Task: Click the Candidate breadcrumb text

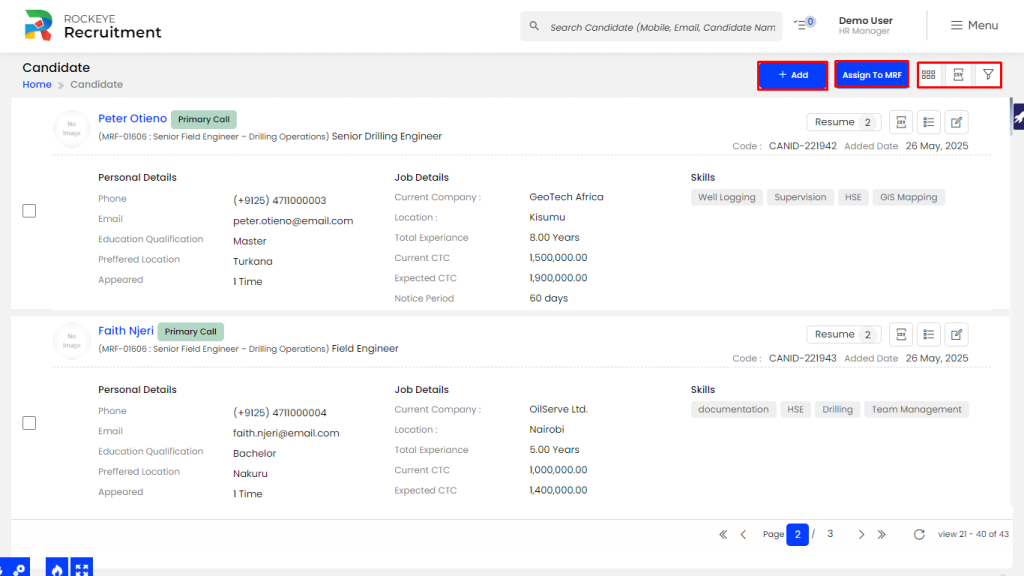Action: click(x=96, y=84)
